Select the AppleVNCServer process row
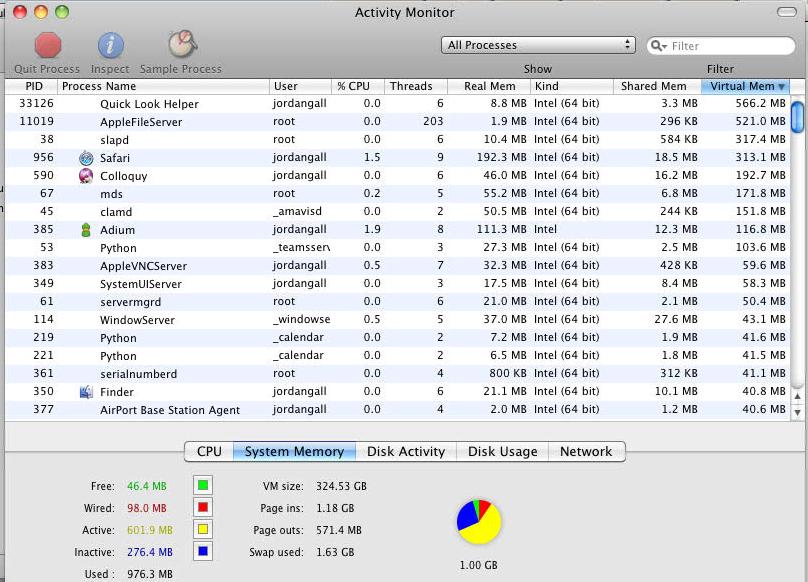Image resolution: width=808 pixels, height=582 pixels. click(x=397, y=266)
